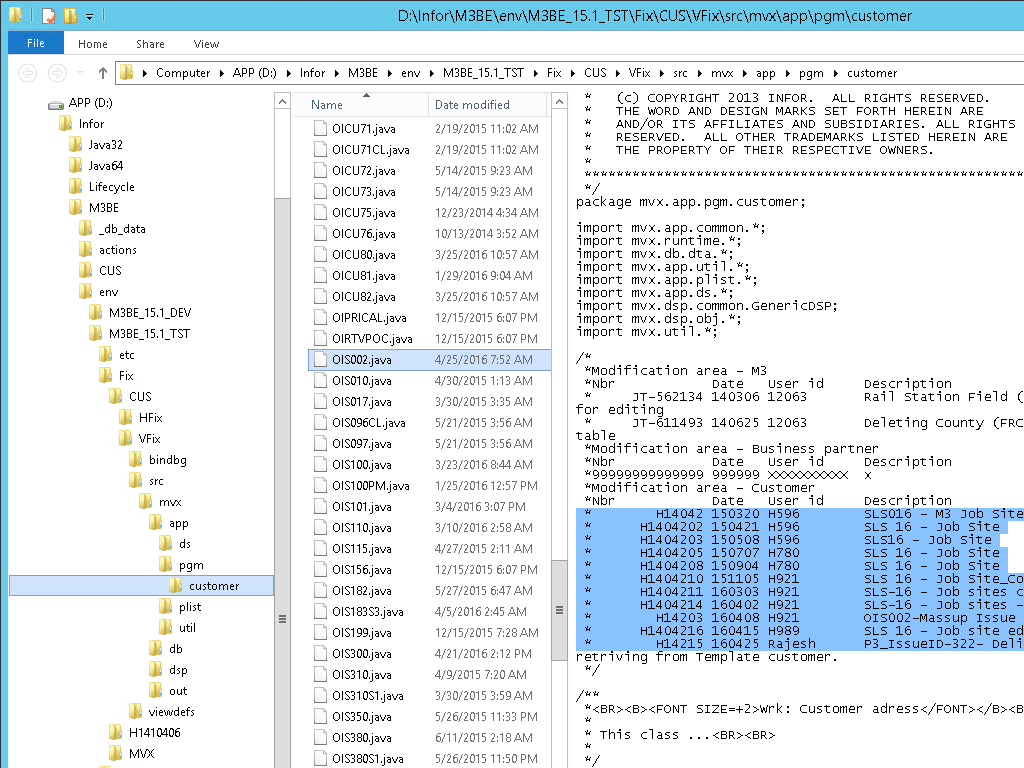Image resolution: width=1024 pixels, height=768 pixels.
Task: Click 'Infor' breadcrumb in the address bar
Action: click(312, 73)
